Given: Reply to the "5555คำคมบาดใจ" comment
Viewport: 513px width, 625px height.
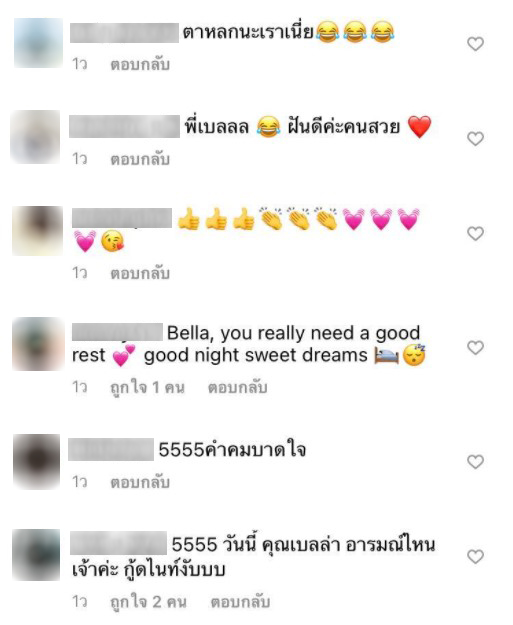Looking at the screenshot, I should coord(140,482).
